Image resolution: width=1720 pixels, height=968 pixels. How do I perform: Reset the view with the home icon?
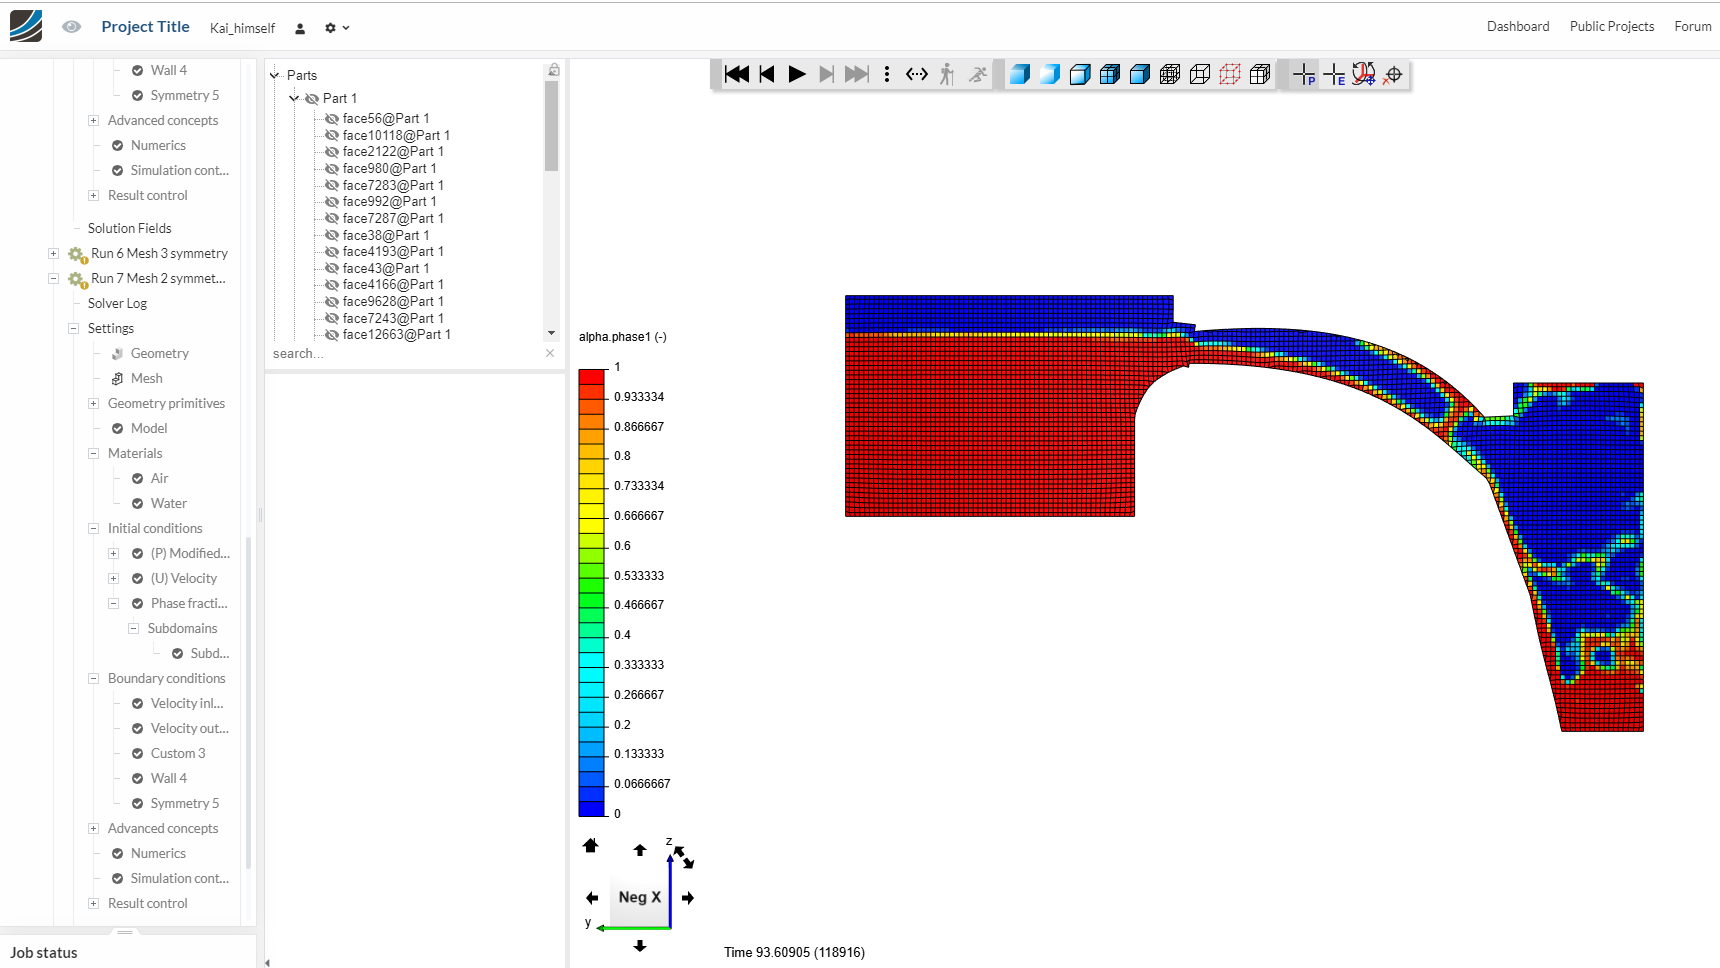pos(590,846)
